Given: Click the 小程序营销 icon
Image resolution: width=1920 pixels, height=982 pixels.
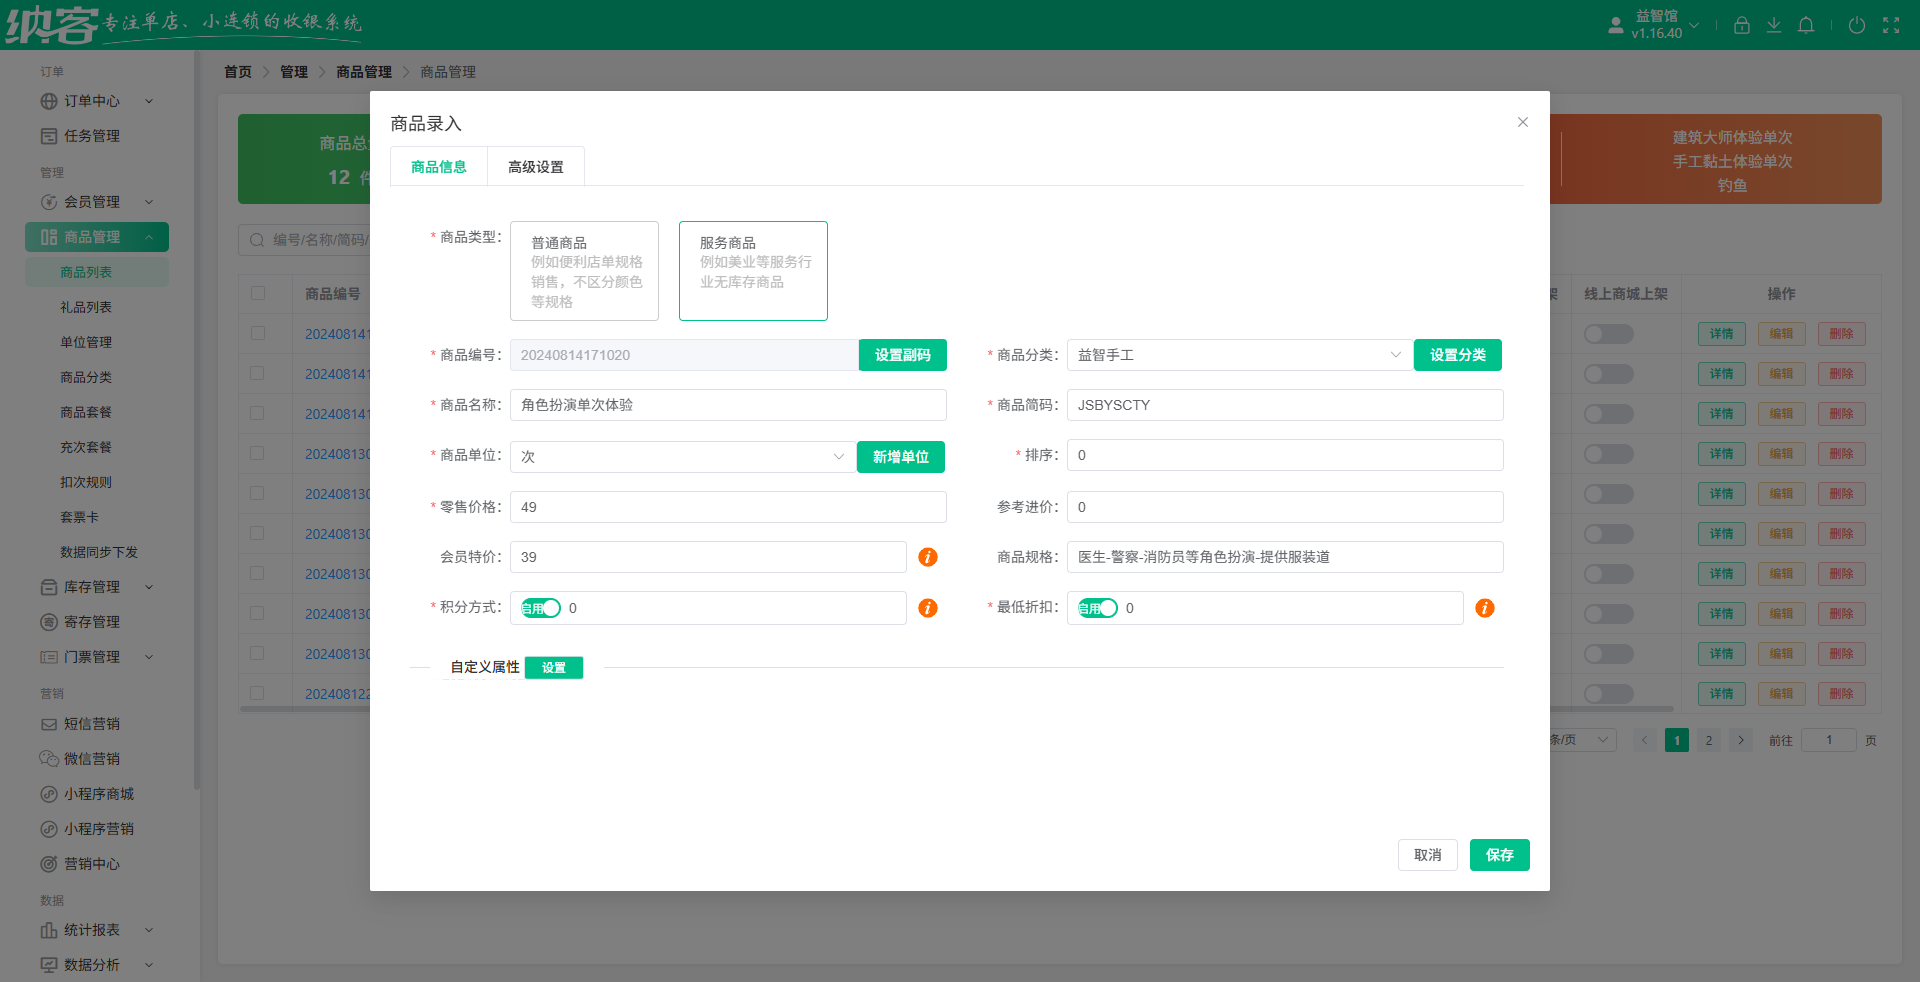Looking at the screenshot, I should click(x=49, y=829).
